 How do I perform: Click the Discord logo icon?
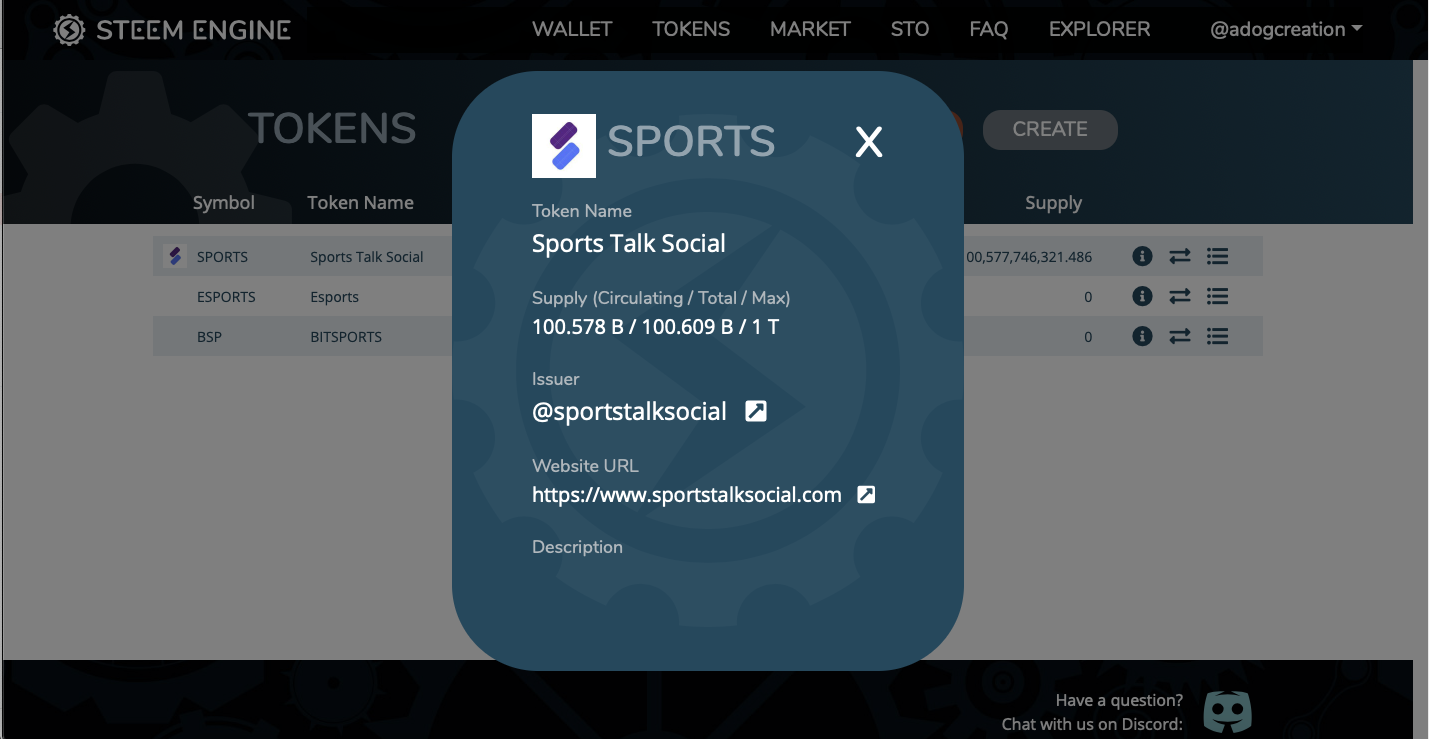(1227, 712)
